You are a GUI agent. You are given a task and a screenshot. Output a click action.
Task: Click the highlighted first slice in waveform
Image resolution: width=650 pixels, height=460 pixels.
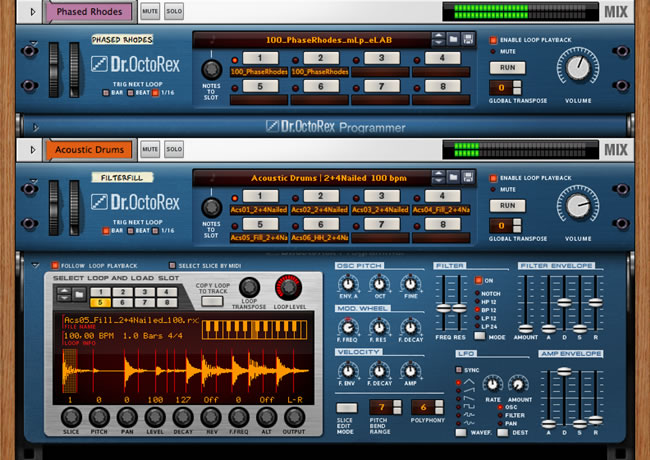(70, 370)
